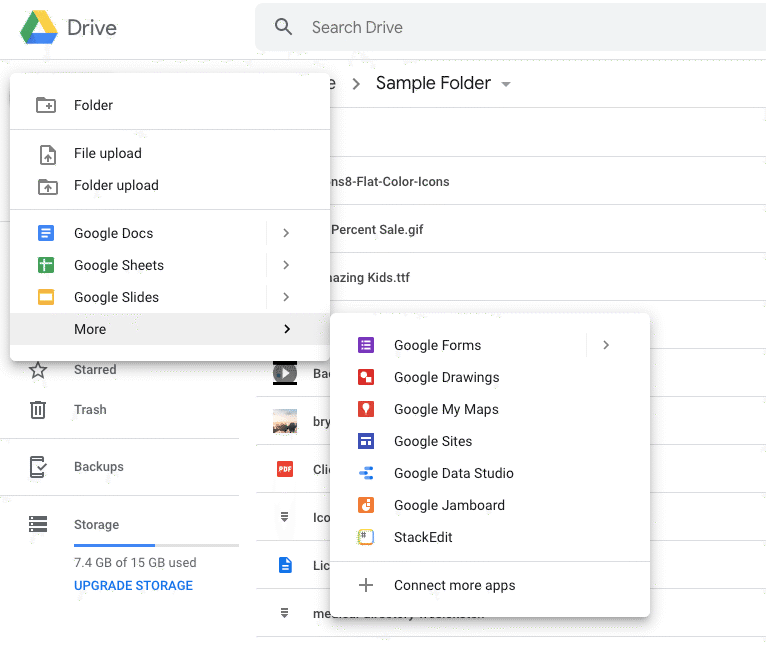Select File upload menu entry
The image size is (766, 646).
(x=170, y=153)
